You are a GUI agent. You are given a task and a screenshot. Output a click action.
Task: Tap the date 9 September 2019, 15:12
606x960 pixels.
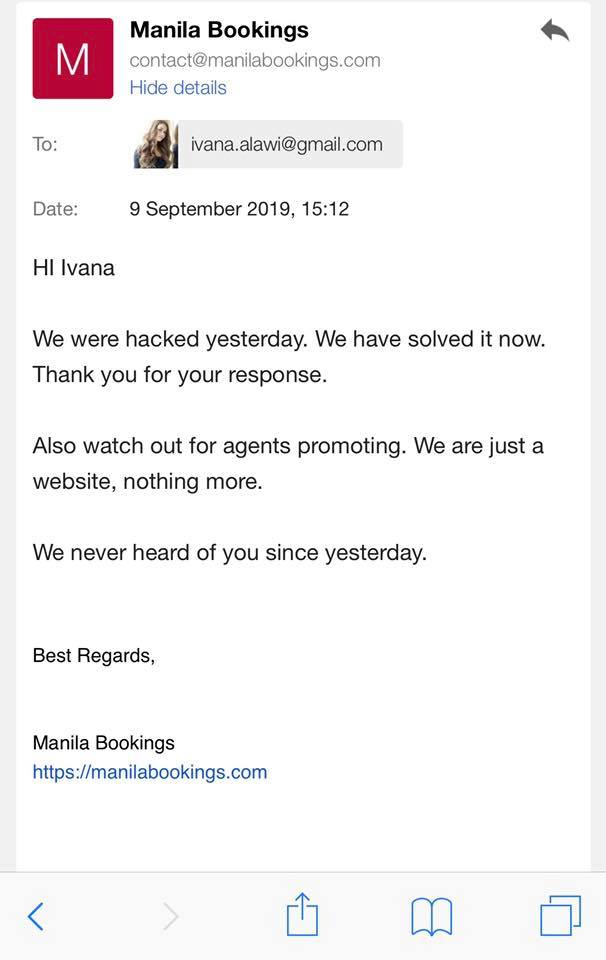[x=239, y=209]
